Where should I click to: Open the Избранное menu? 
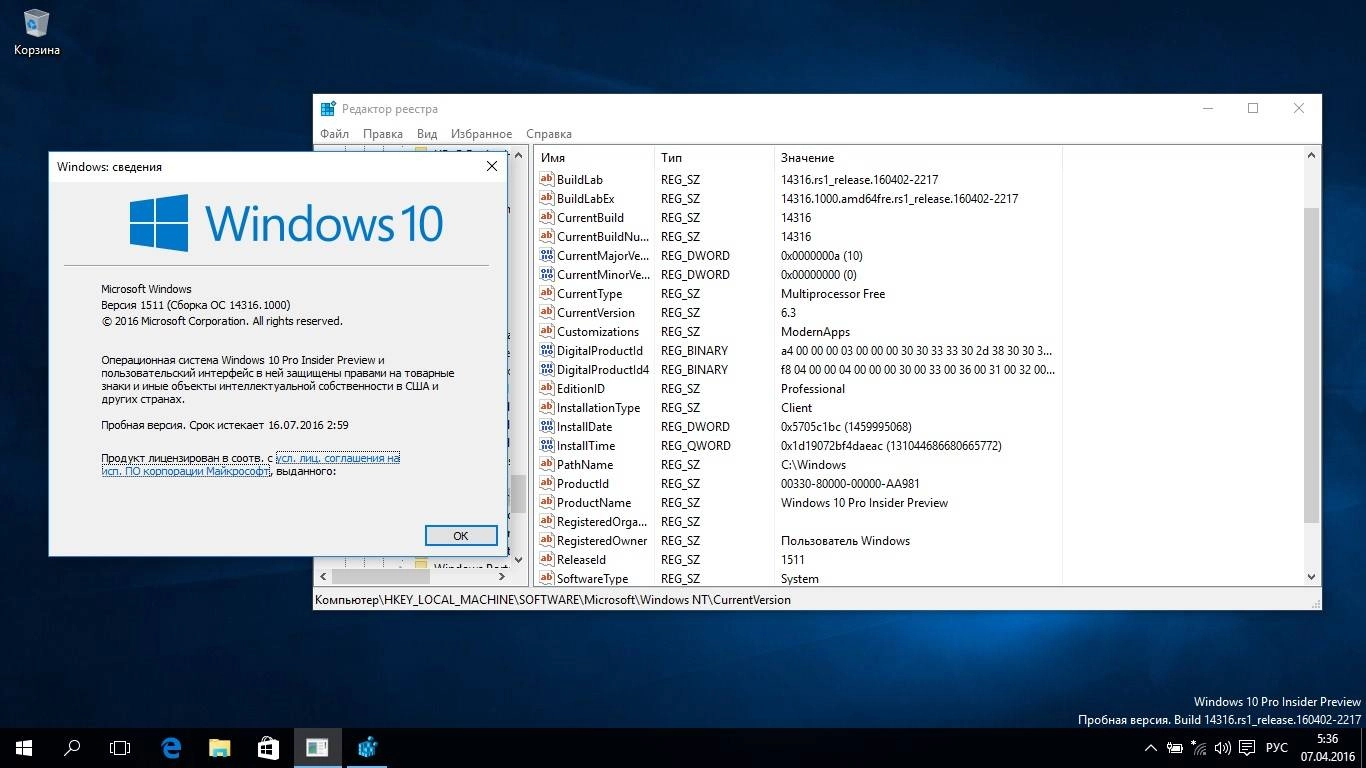tap(481, 133)
